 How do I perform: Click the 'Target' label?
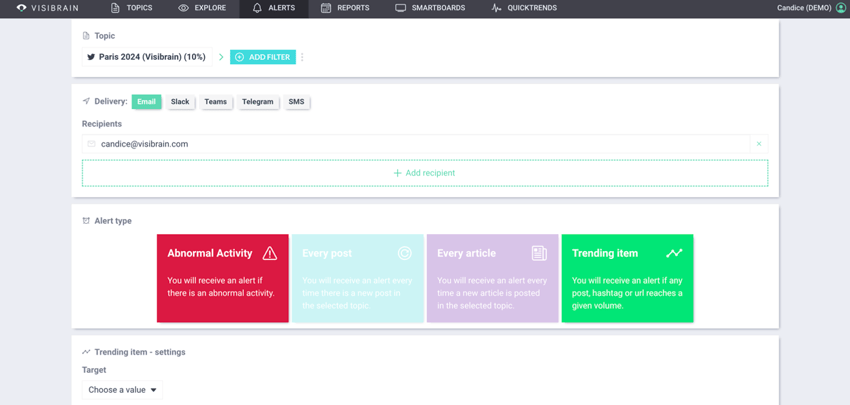pyautogui.click(x=94, y=370)
